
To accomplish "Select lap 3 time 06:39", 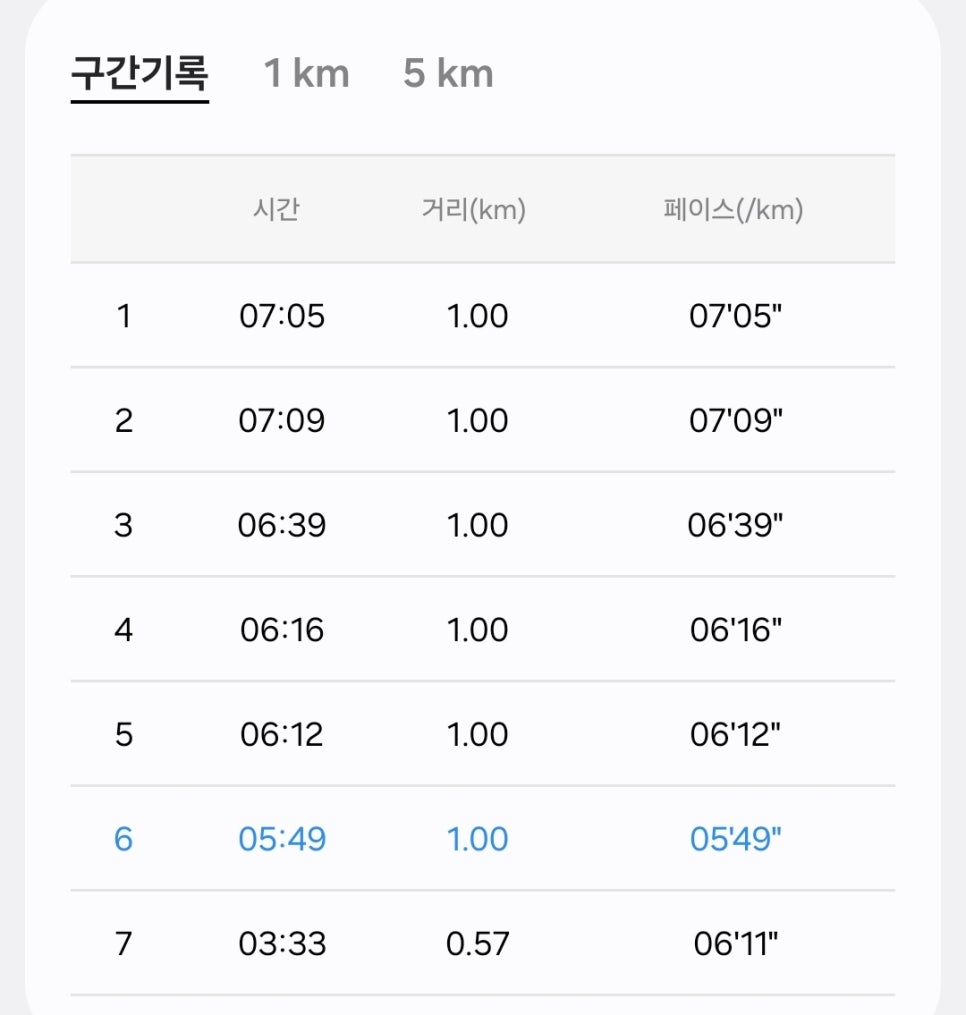I will coord(282,525).
